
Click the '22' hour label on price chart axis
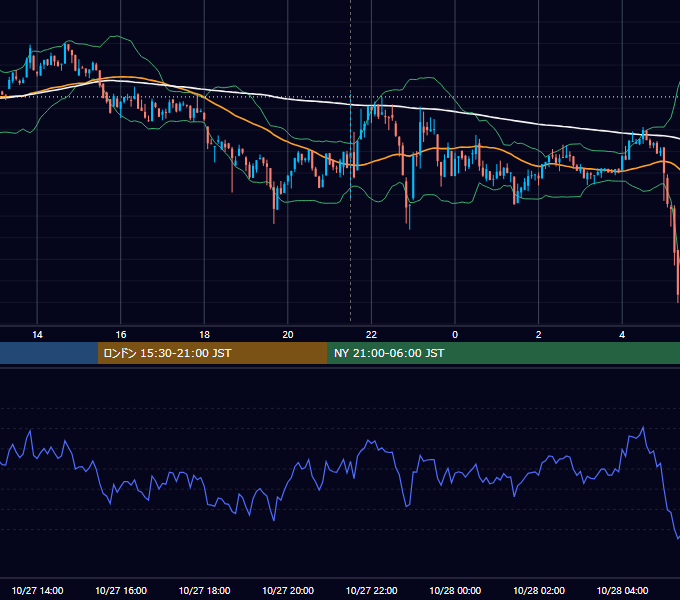(371, 335)
